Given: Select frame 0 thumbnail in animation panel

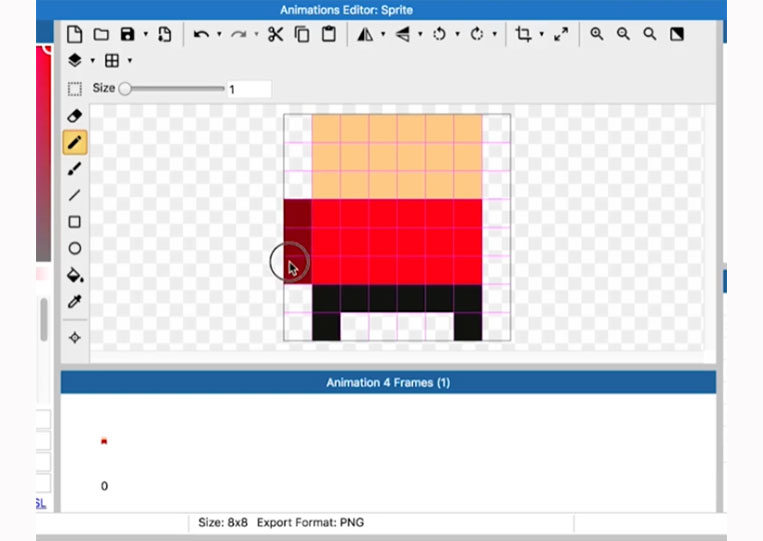Looking at the screenshot, I should 104,441.
